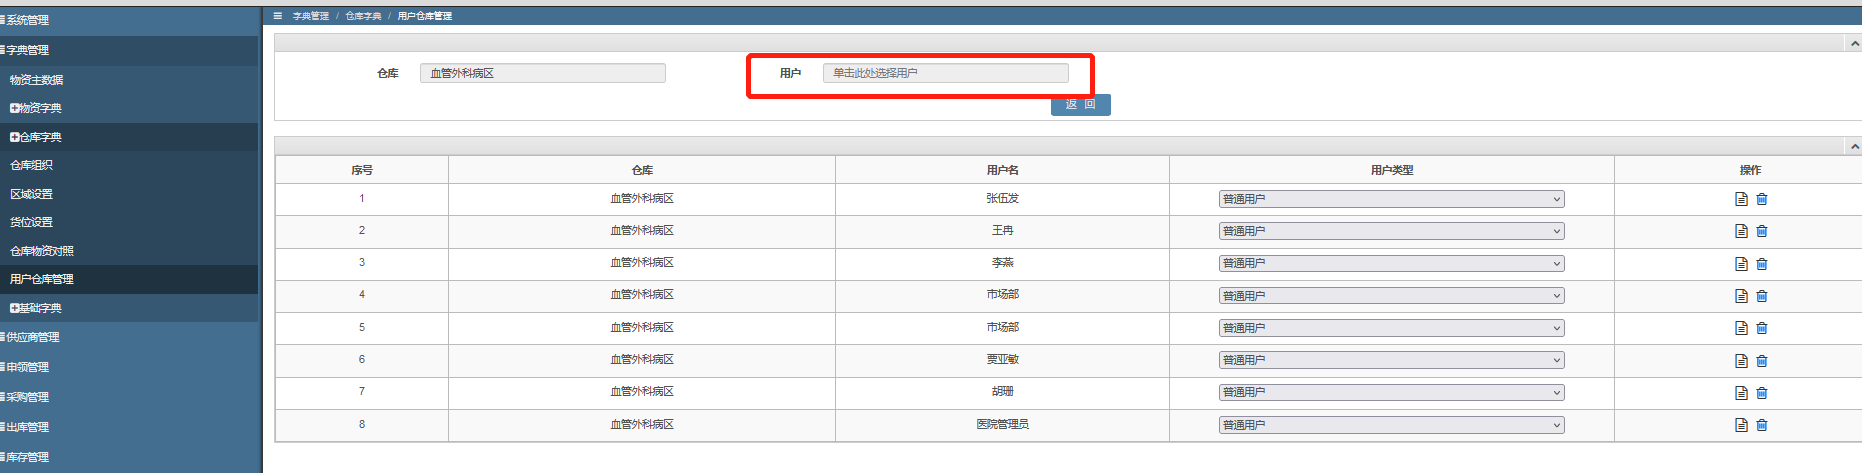Screen dimensions: 1862x473
Task: Click the trash icon in 李燕's row
Action: [1762, 264]
